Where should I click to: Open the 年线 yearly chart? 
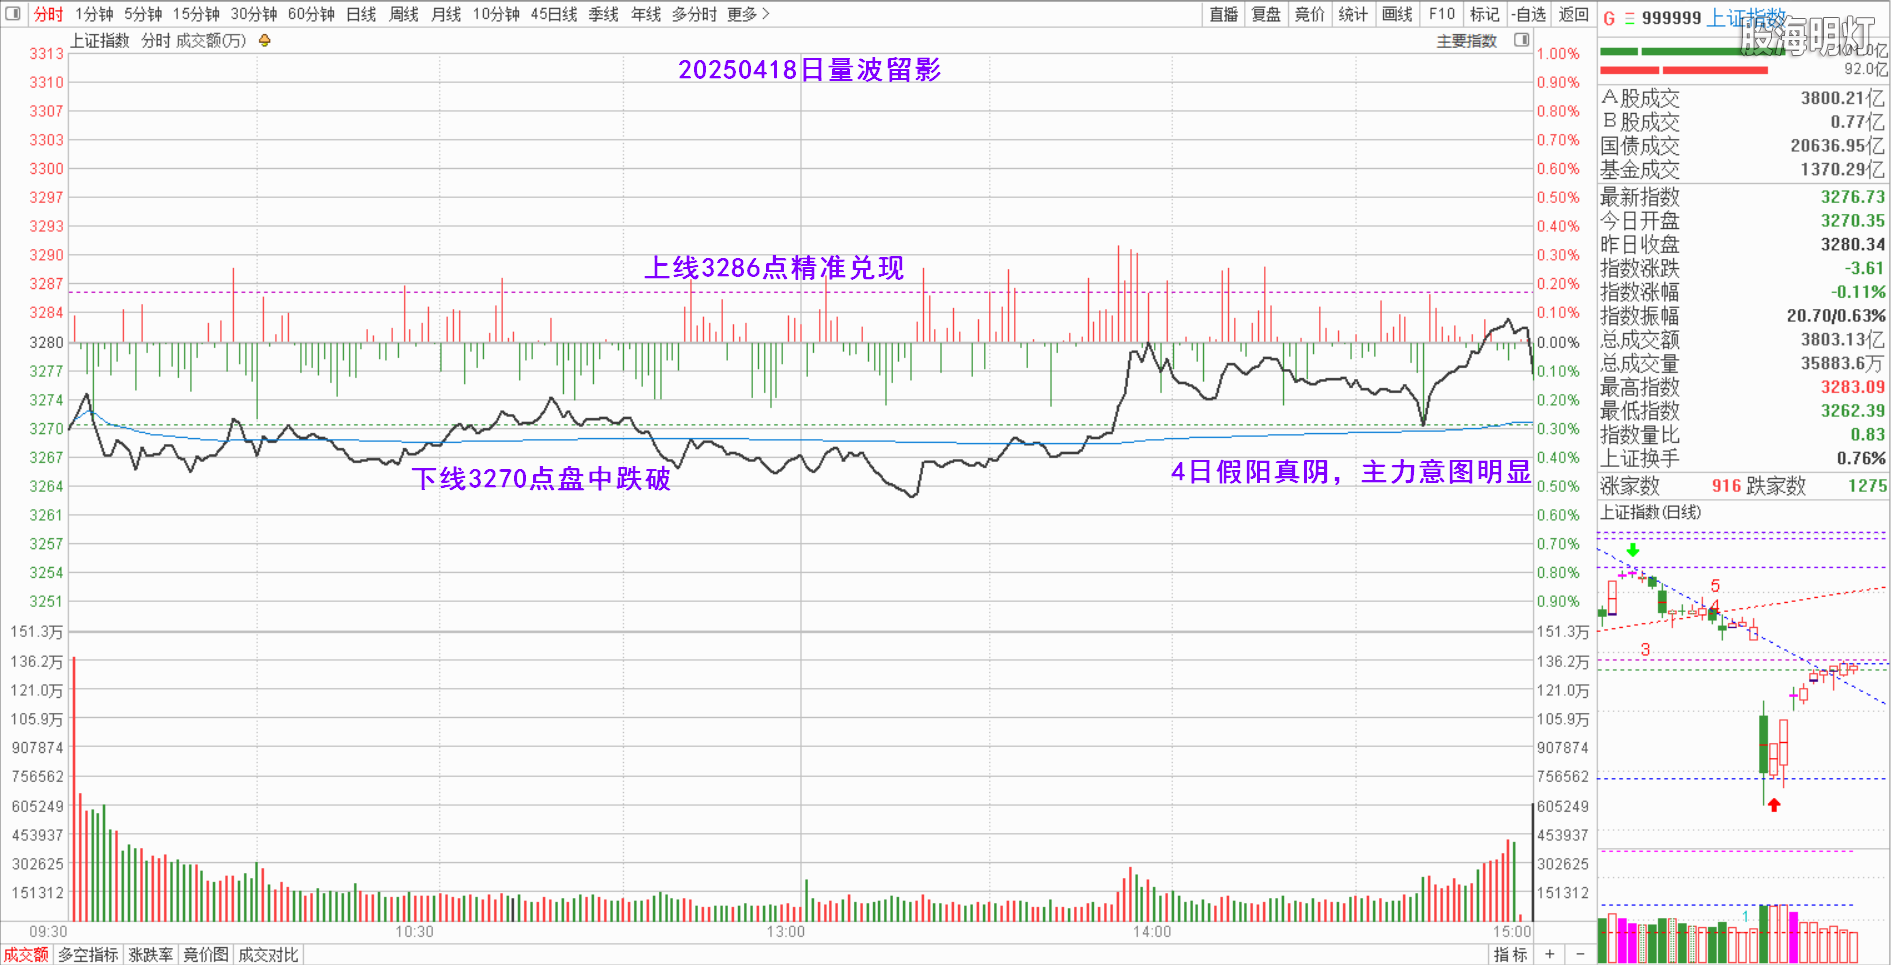646,14
